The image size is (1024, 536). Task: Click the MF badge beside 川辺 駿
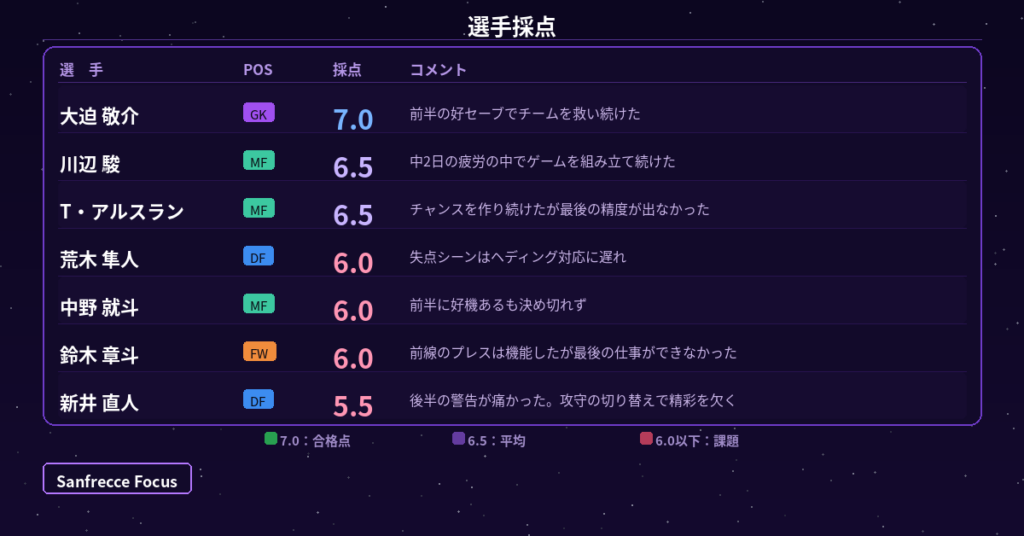coord(259,161)
